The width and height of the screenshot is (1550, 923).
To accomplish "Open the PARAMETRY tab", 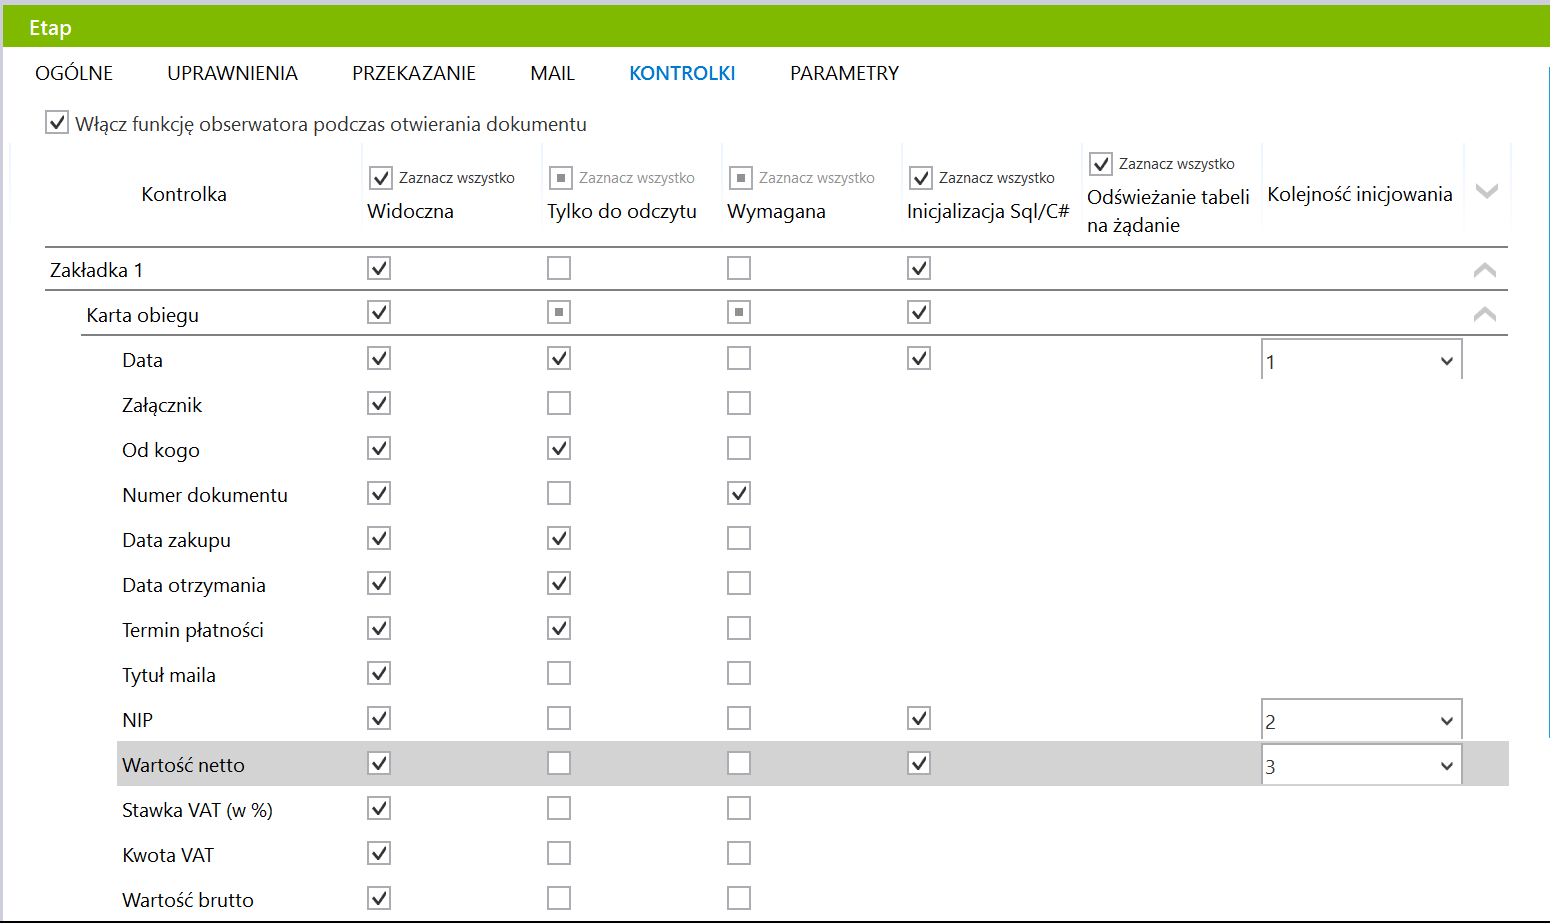I will tap(844, 73).
